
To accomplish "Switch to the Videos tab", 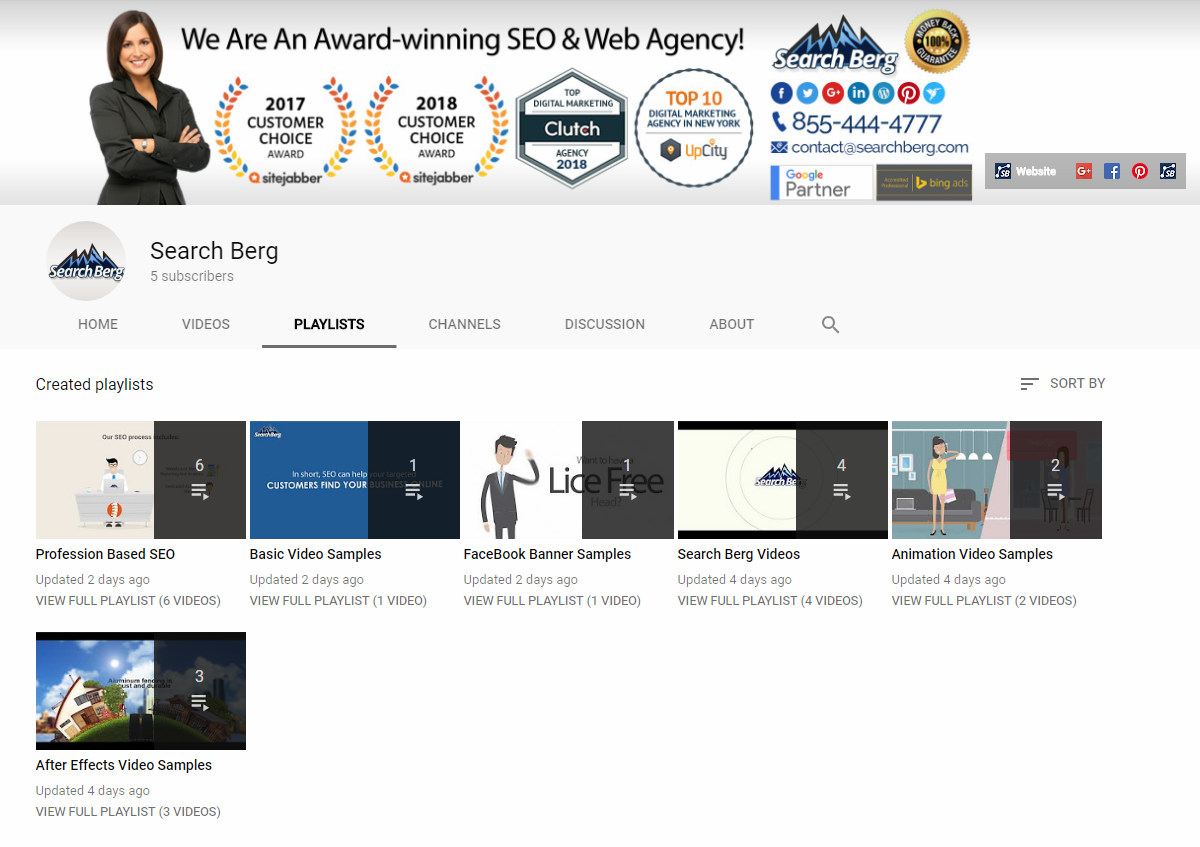I will coord(206,324).
